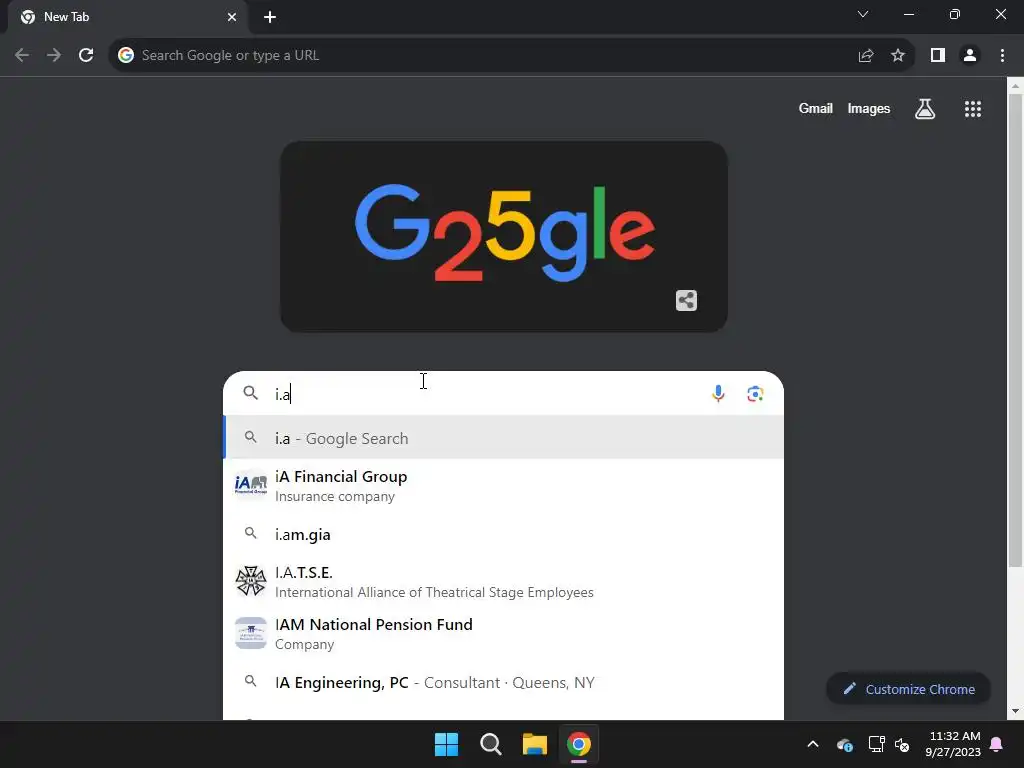Open network status tray icon

(x=876, y=744)
